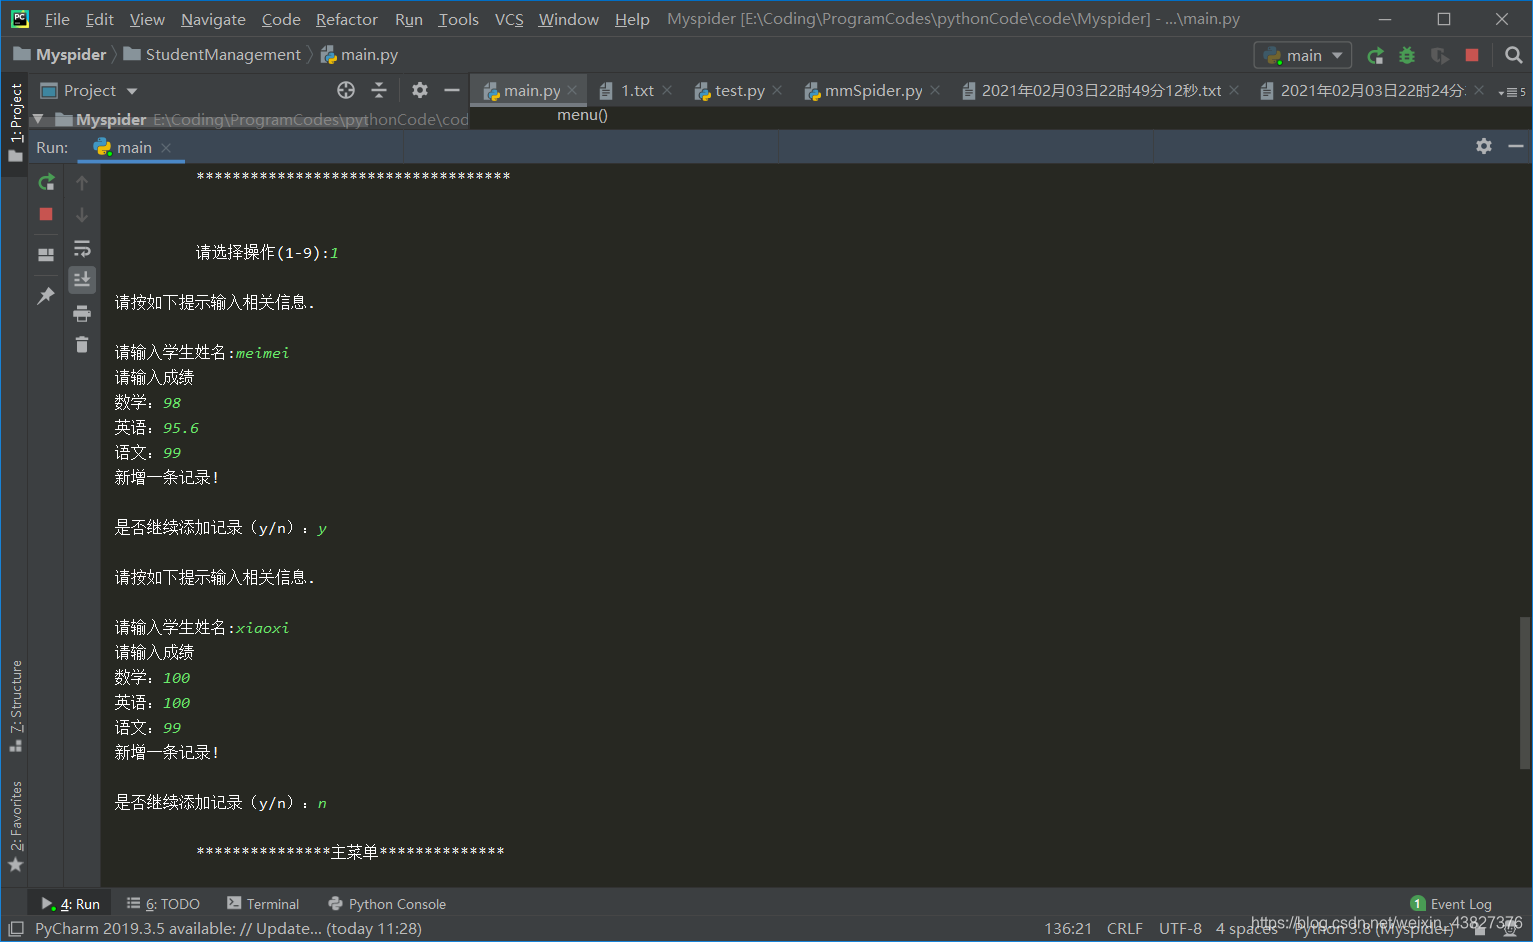Click the menu() breadcrumb in editor
Screen dimensions: 1533x942
pos(582,115)
